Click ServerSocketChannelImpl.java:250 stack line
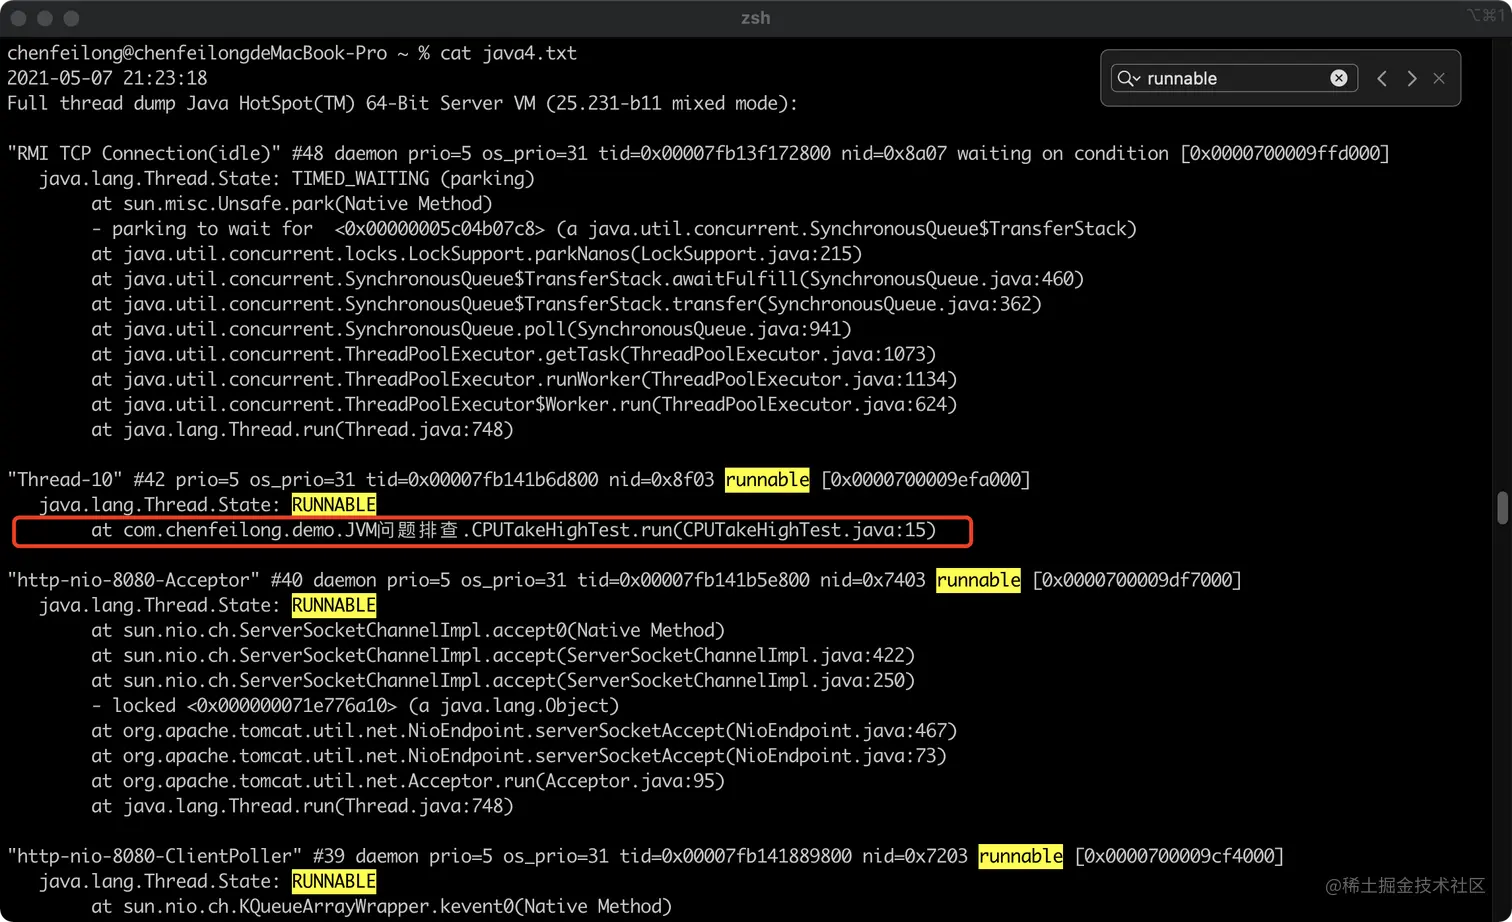This screenshot has width=1512, height=922. coord(503,680)
